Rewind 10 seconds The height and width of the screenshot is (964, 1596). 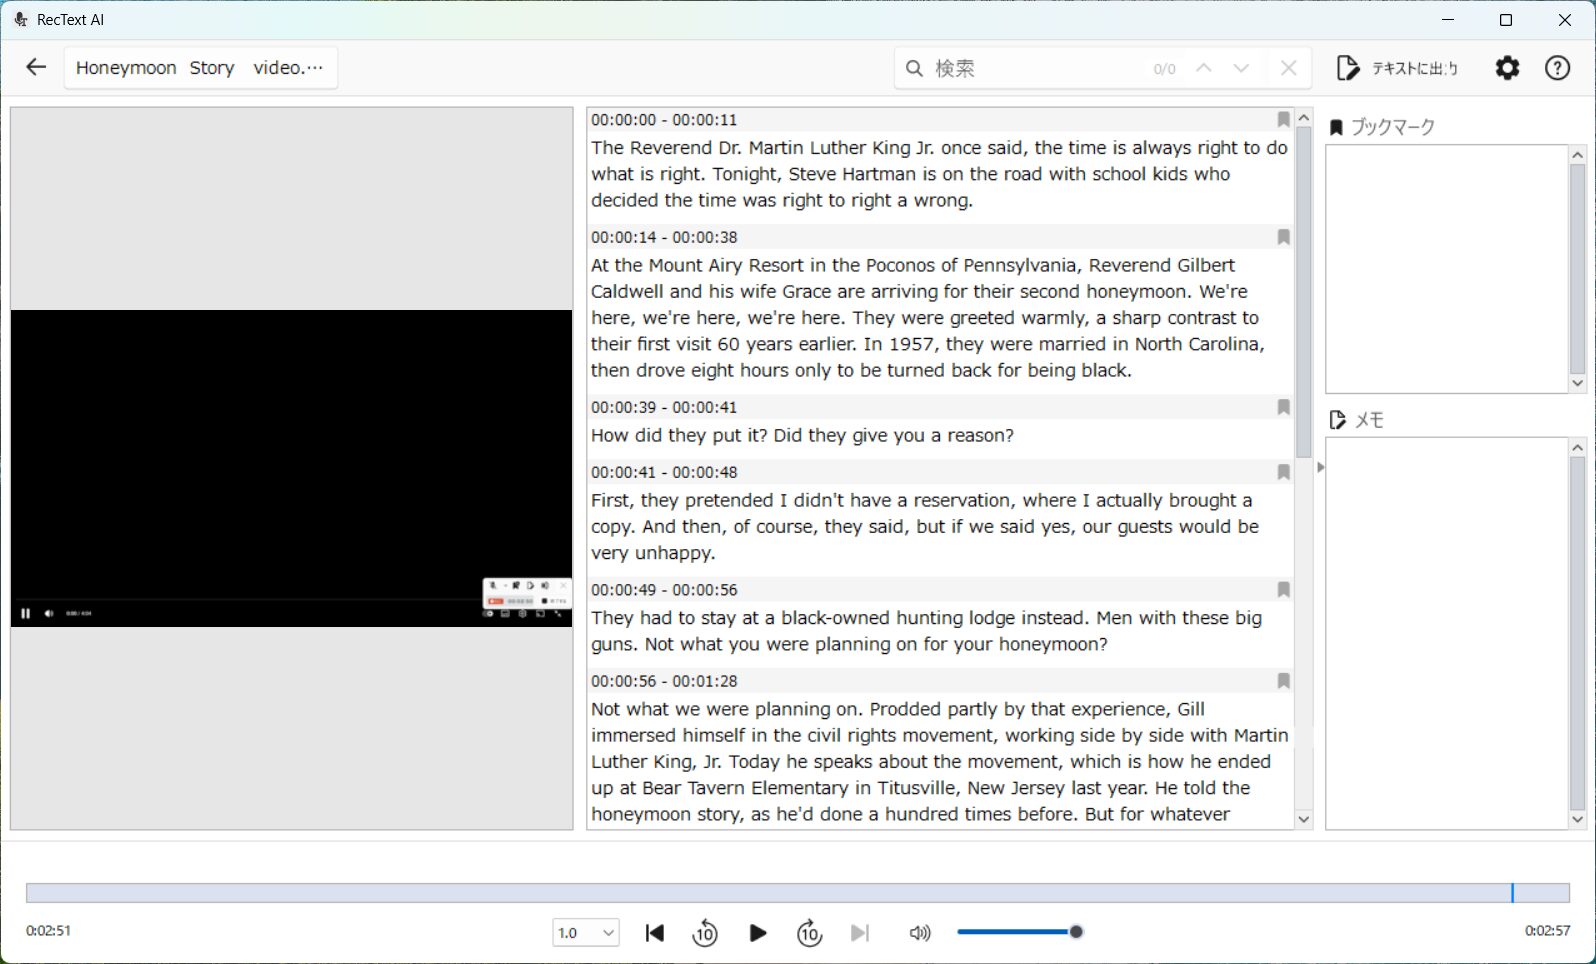coord(705,933)
